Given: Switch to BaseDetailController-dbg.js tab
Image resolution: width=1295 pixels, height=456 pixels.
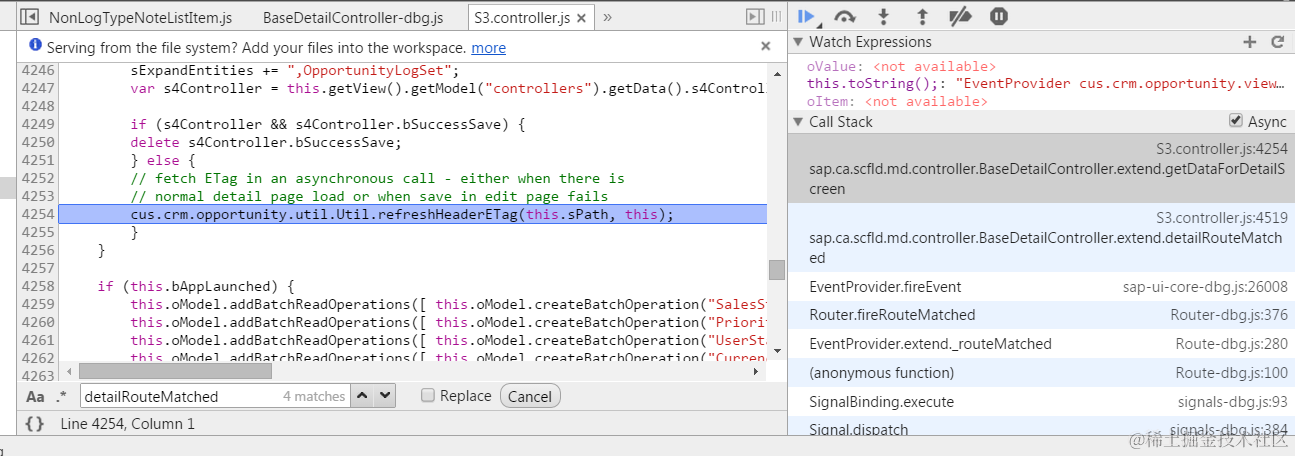Looking at the screenshot, I should click(353, 18).
